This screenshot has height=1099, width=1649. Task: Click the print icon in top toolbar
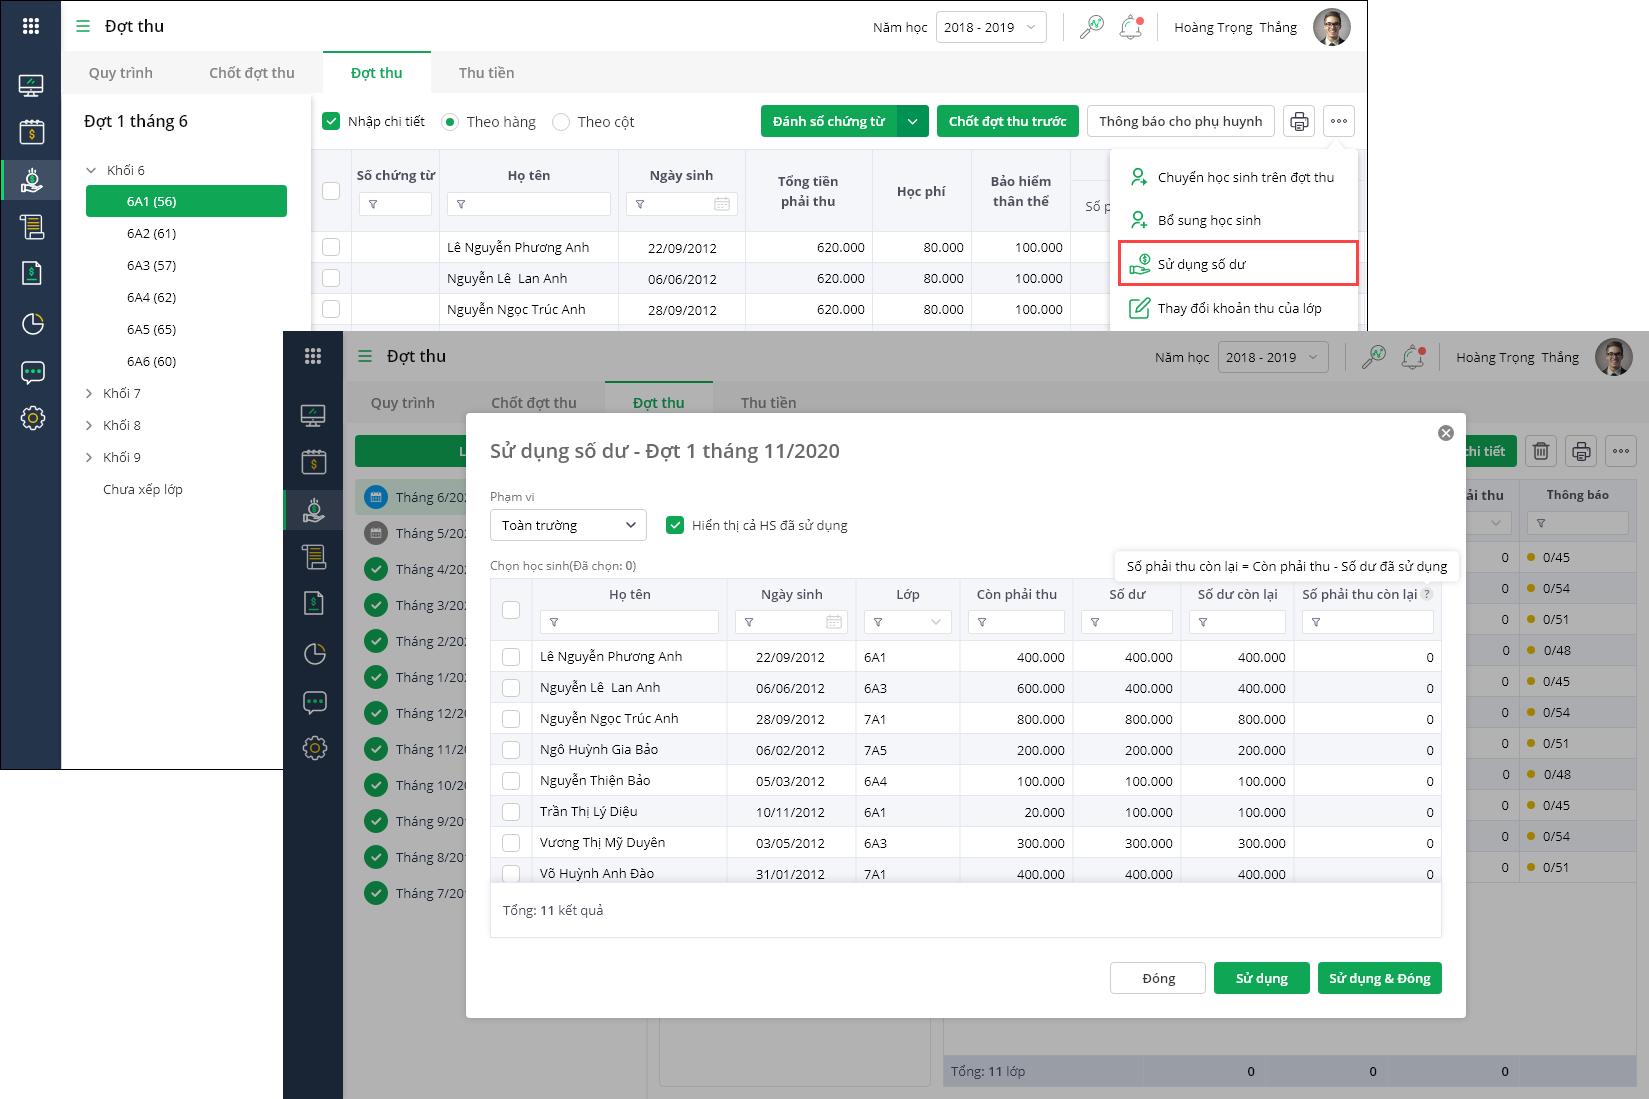[1298, 122]
